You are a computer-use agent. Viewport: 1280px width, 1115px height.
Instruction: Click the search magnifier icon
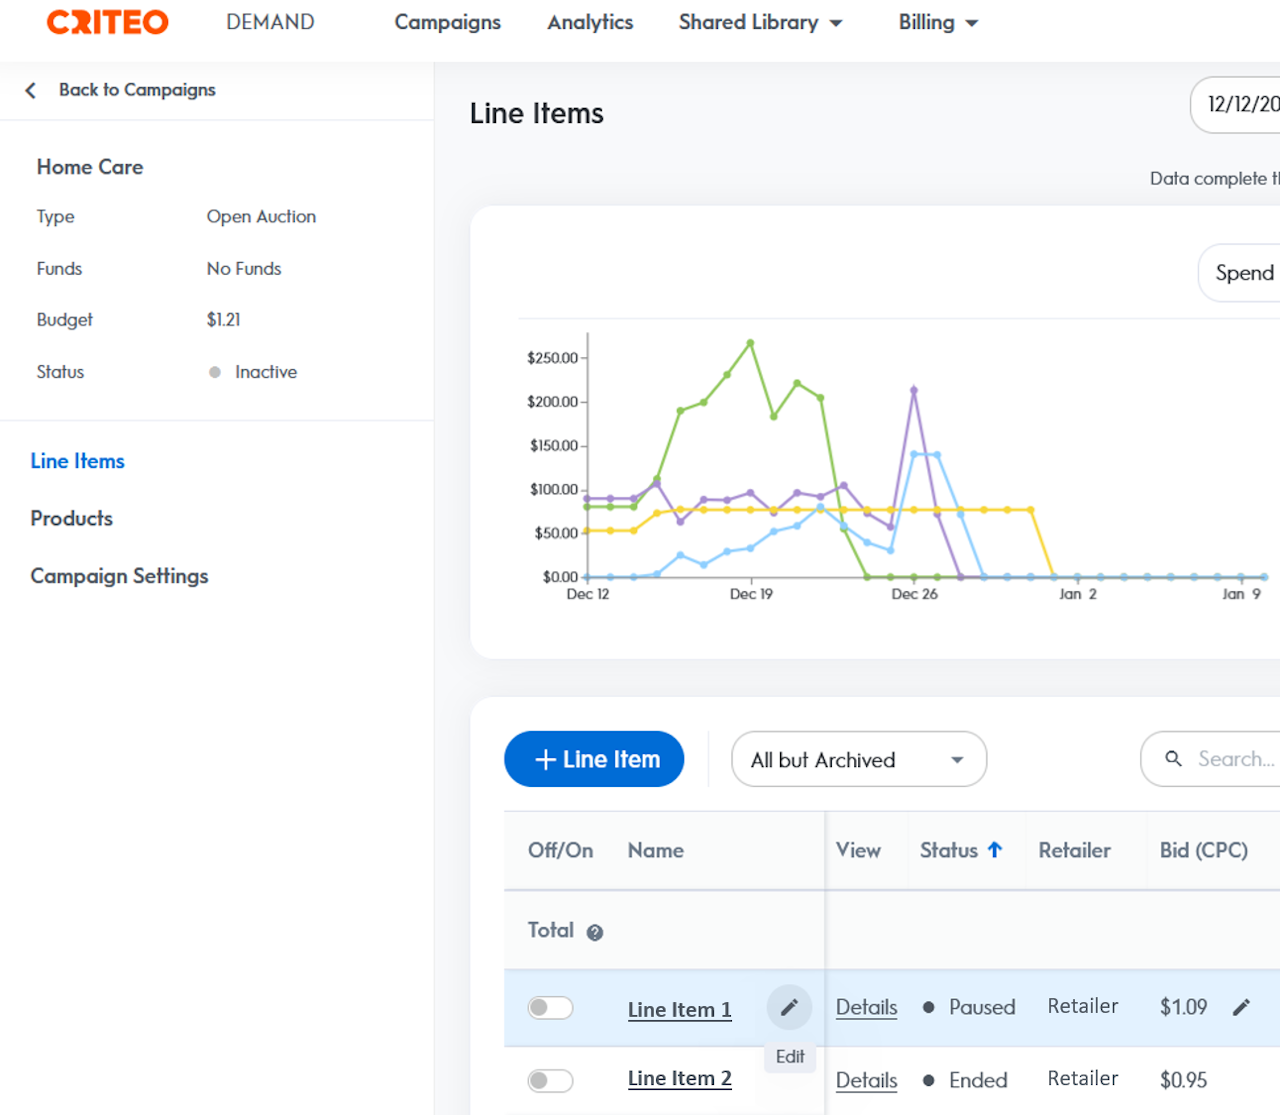tap(1173, 759)
